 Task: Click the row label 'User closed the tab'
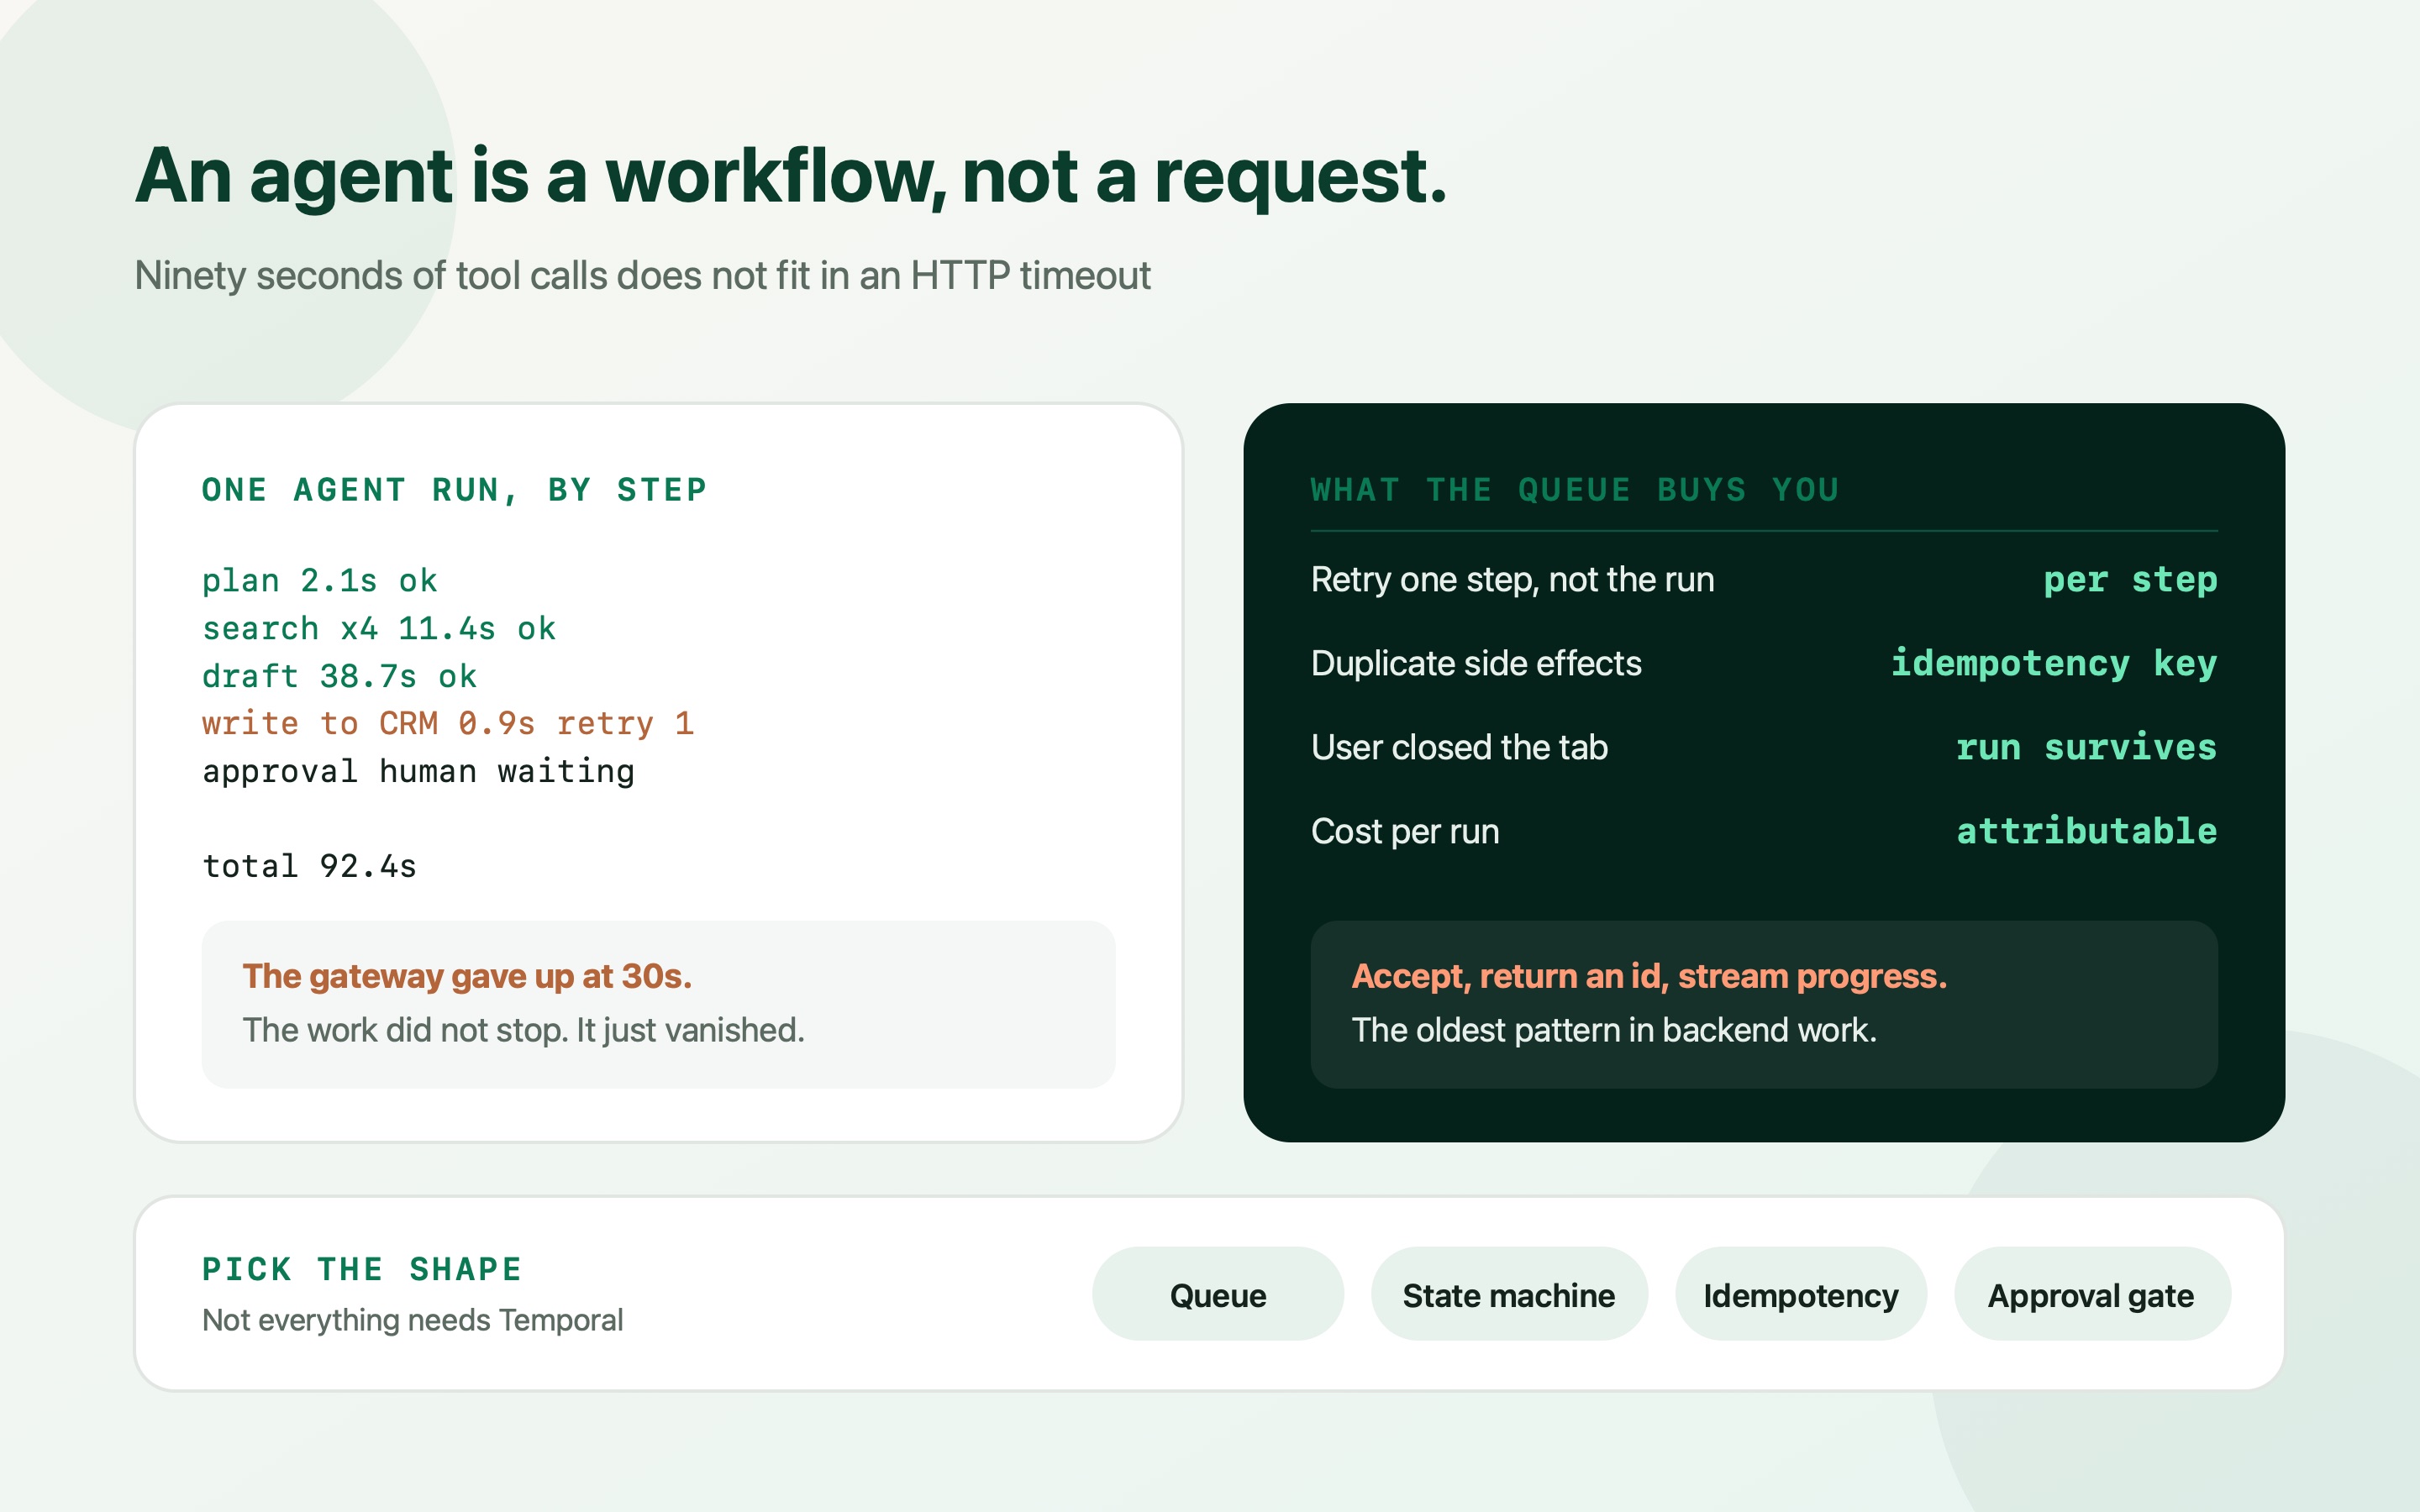coord(1459,748)
